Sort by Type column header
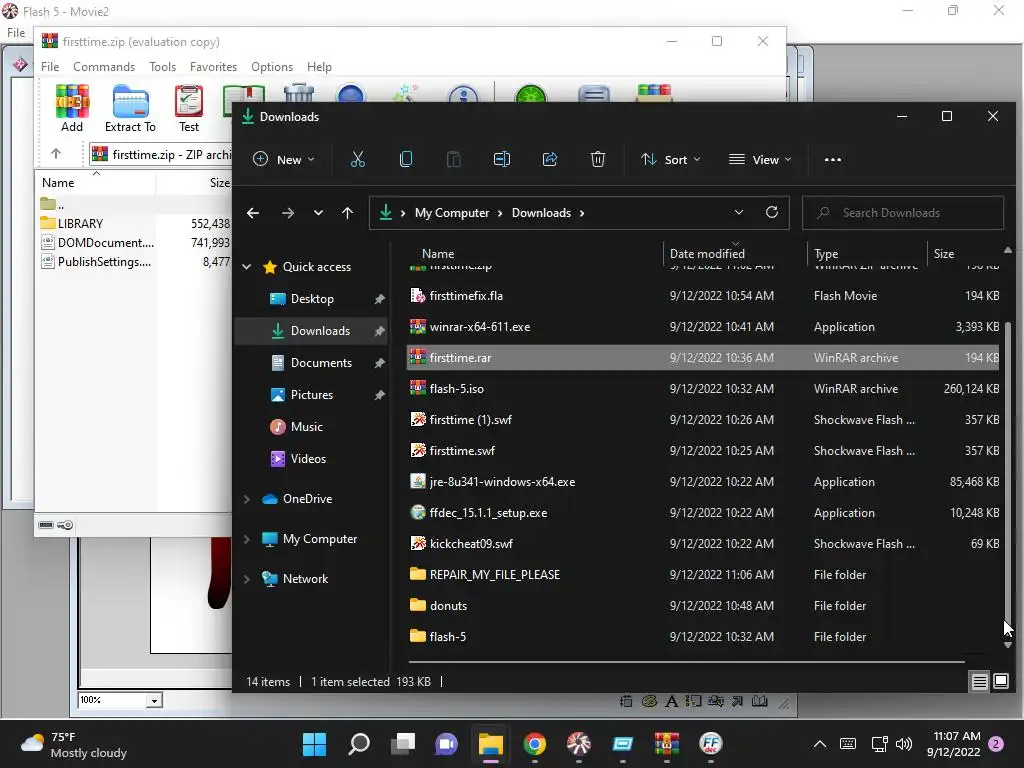This screenshot has height=768, width=1024. 866,253
